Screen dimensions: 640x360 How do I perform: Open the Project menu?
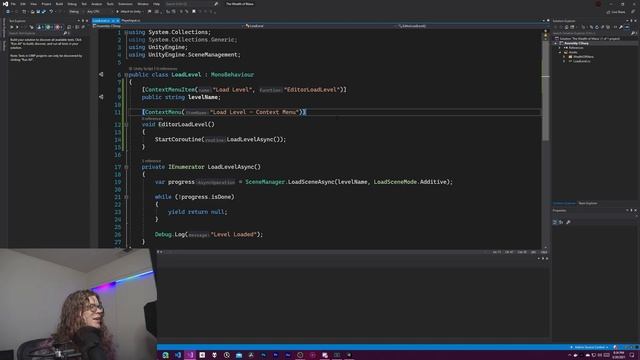coord(46,4)
